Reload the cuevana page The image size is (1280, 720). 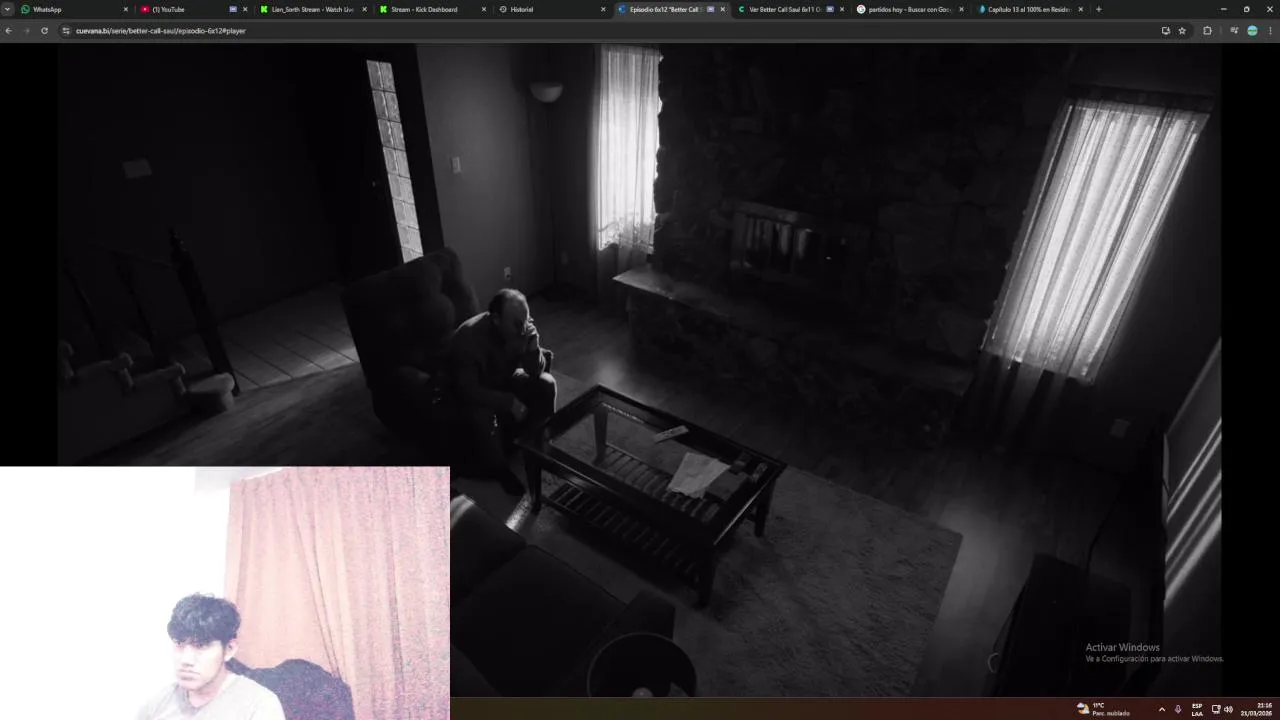point(44,31)
